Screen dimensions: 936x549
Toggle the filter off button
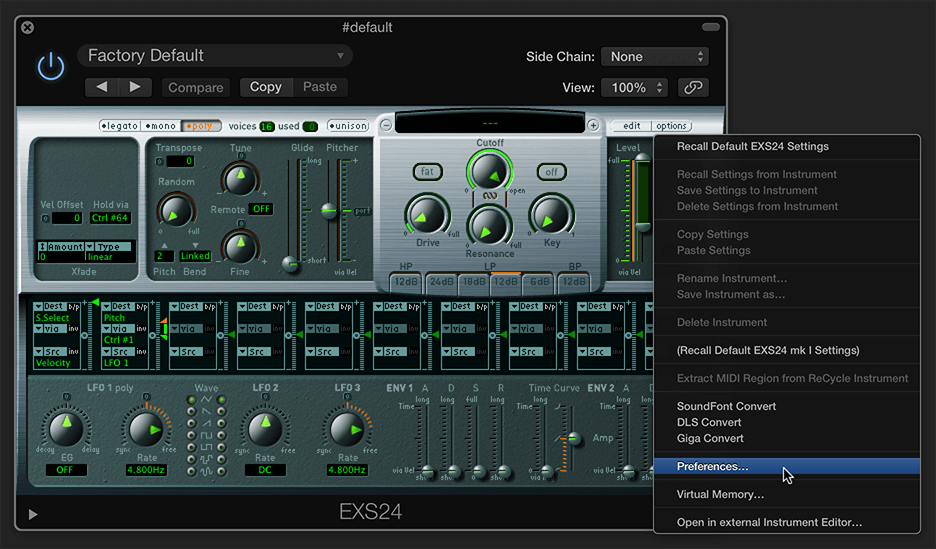point(551,172)
